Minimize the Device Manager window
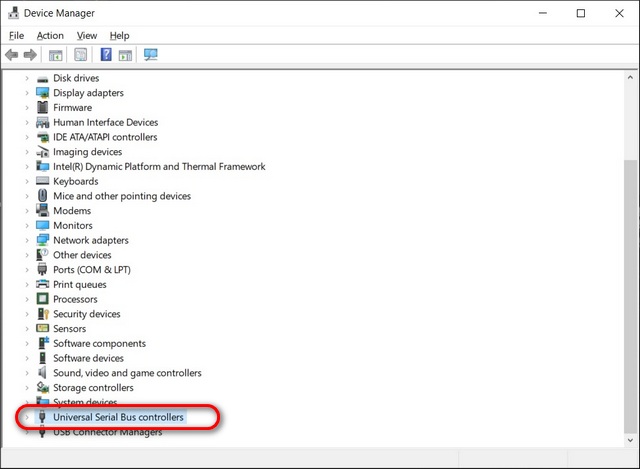 (543, 13)
